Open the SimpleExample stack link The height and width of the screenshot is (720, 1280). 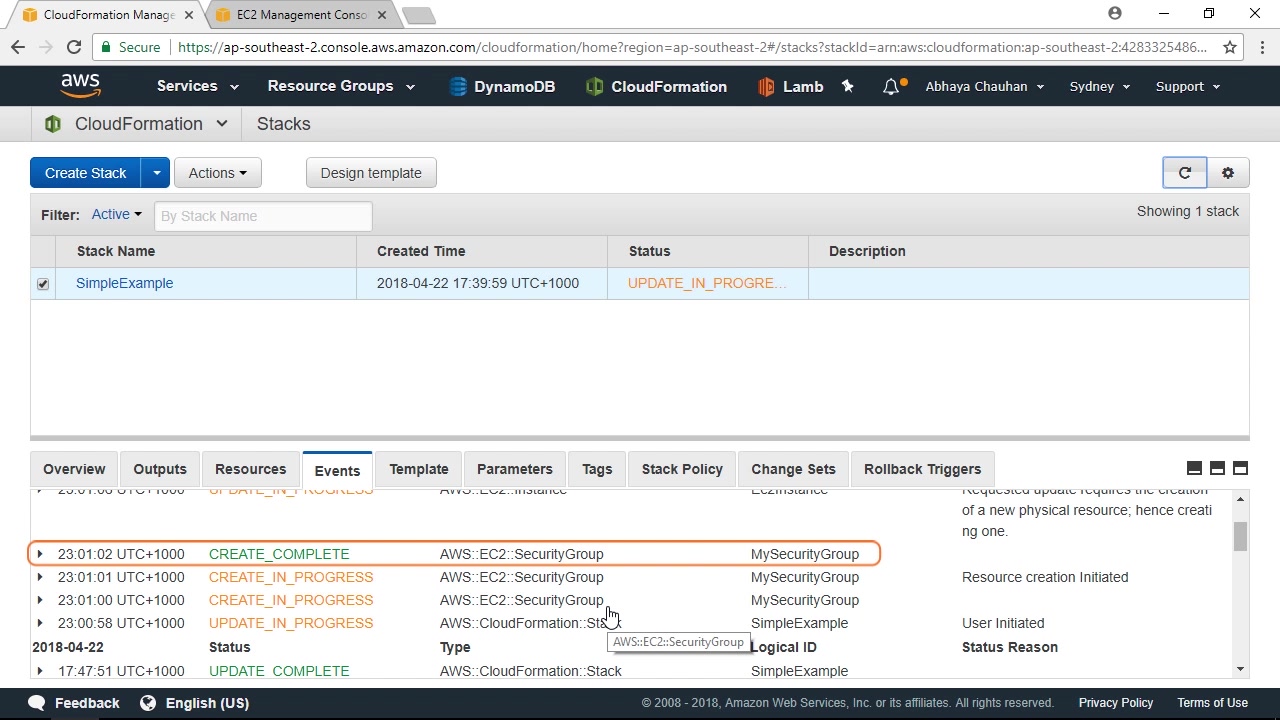[125, 283]
